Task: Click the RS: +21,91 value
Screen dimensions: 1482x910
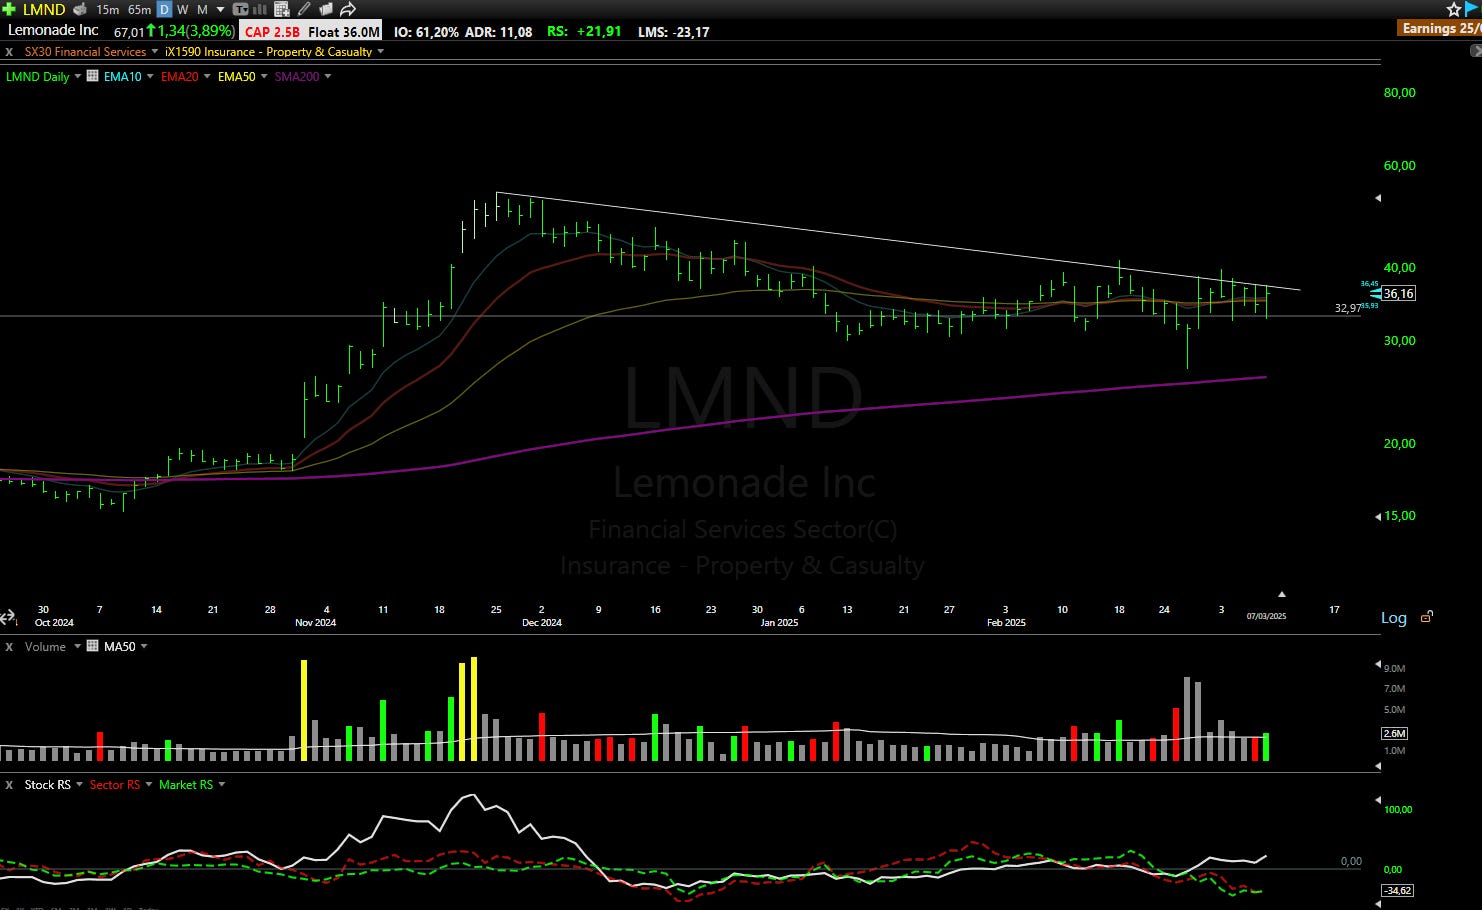Action: pyautogui.click(x=584, y=32)
